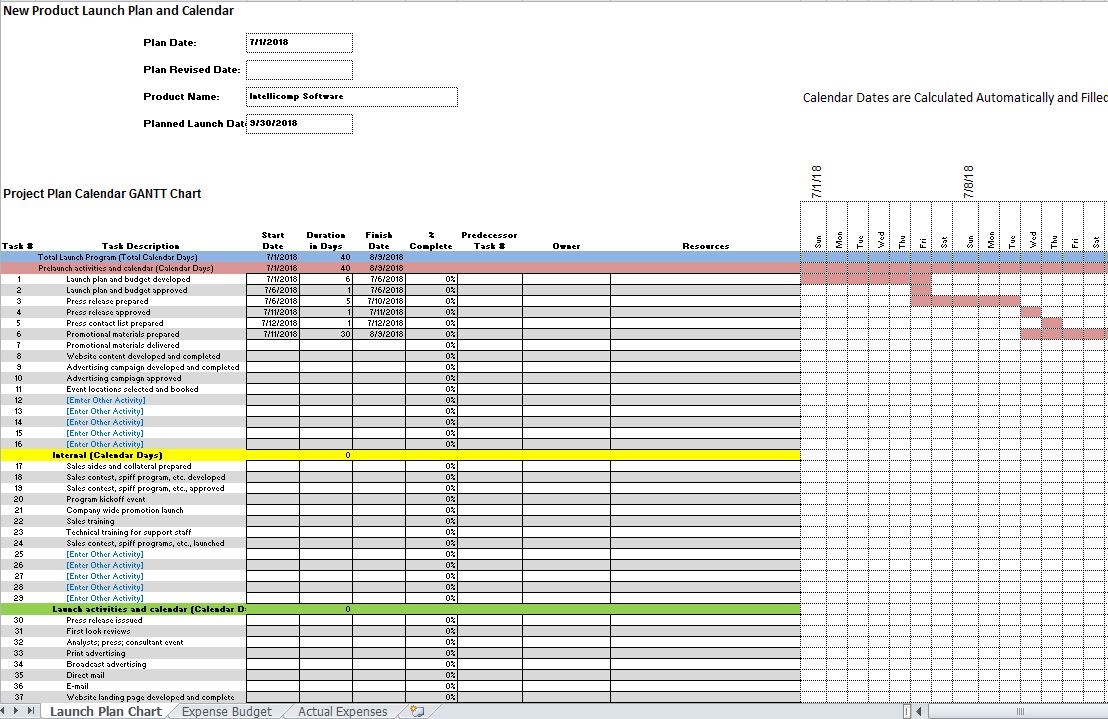Screen dimensions: 1108x719
Task: Click the Resources cell for Sales training
Action: (x=705, y=521)
